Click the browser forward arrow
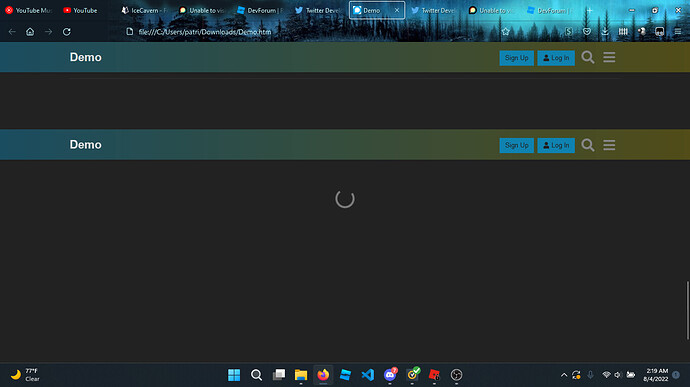Viewport: 690px width, 387px height. coord(48,32)
